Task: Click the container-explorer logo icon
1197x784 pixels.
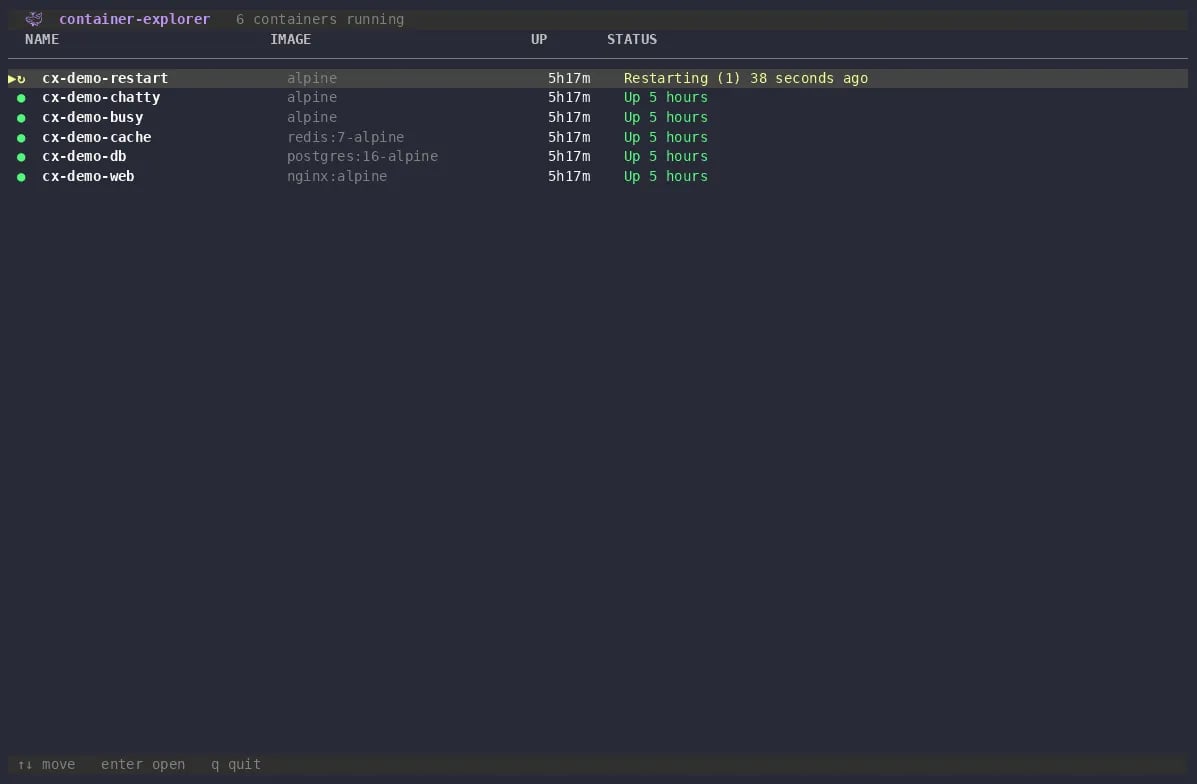Action: click(x=34, y=19)
